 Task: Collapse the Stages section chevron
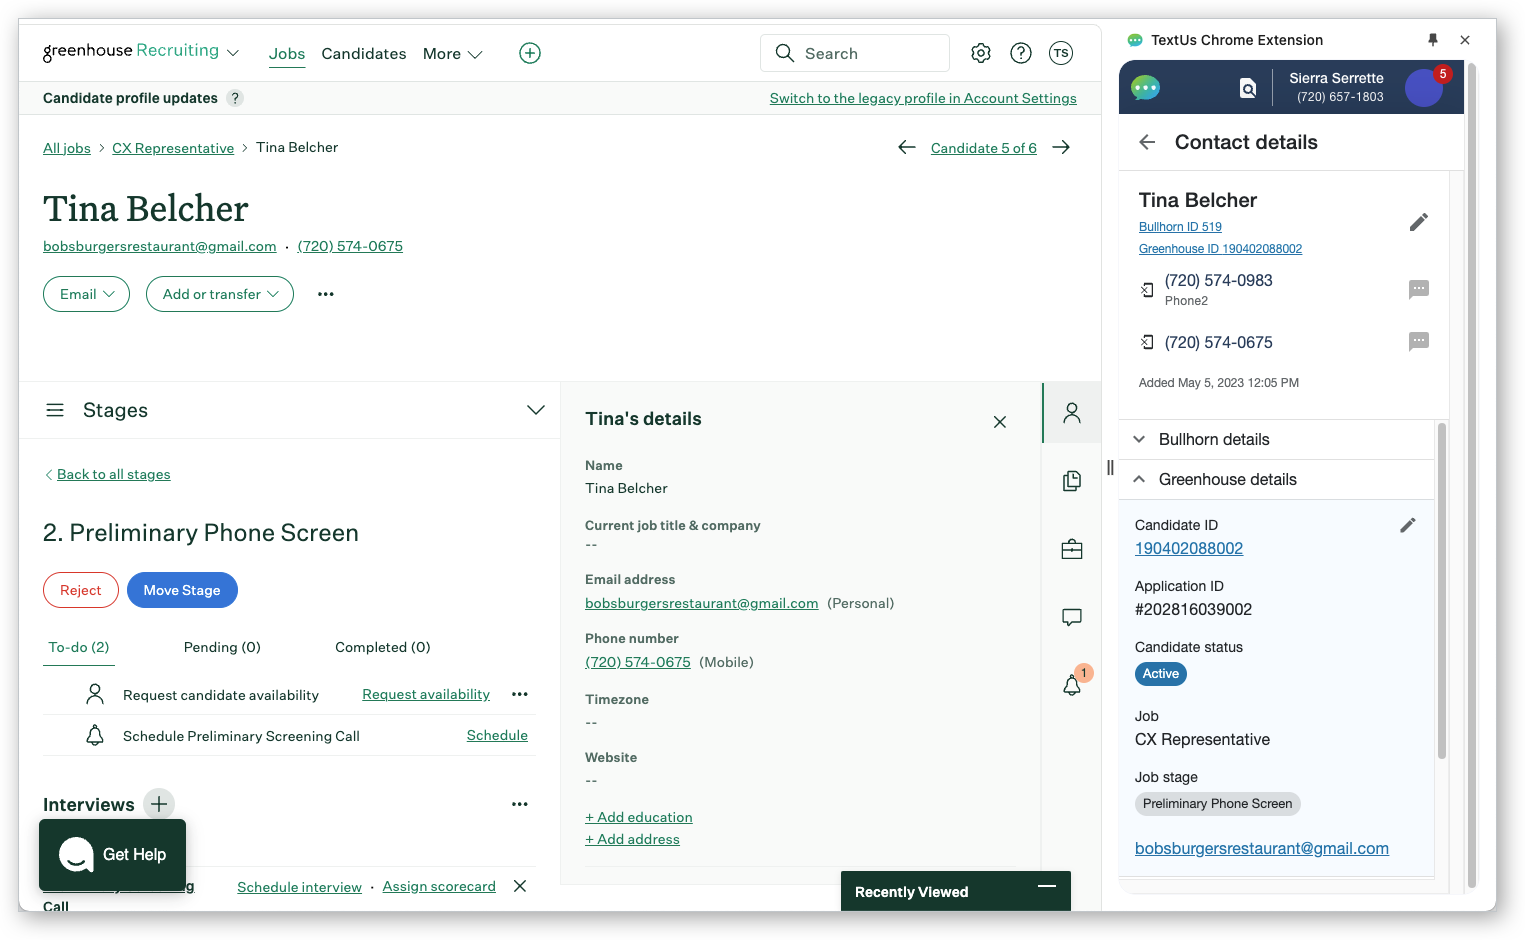[x=536, y=410]
